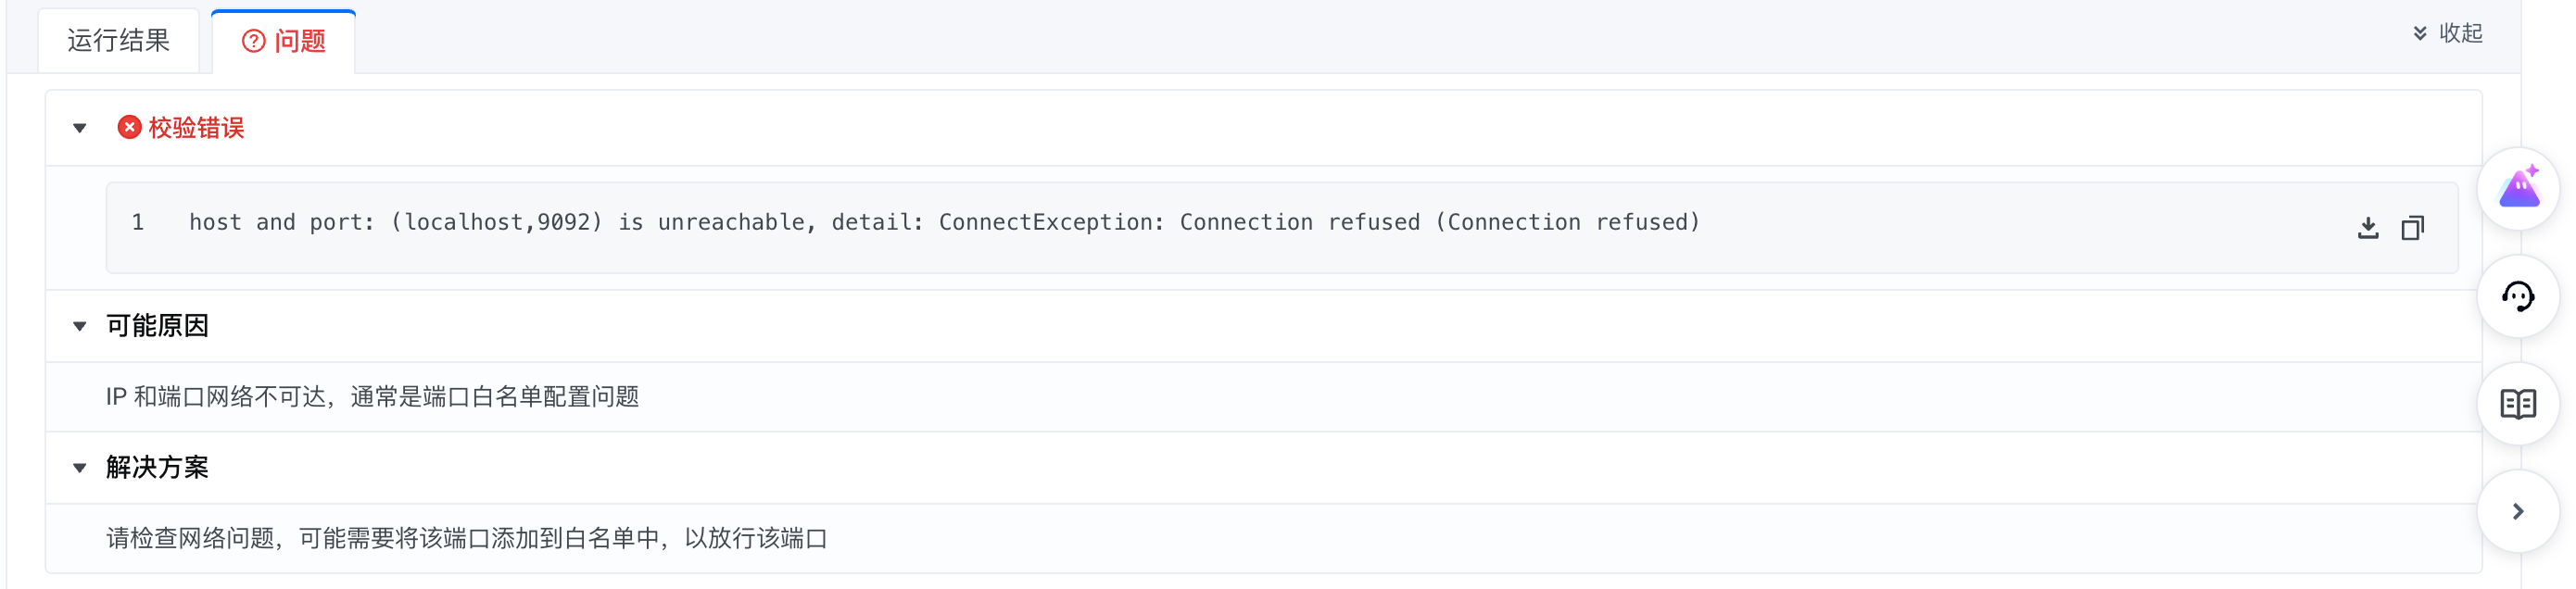Viewport: 2576px width, 589px height.
Task: Click the right arrow floating button
Action: (2518, 511)
